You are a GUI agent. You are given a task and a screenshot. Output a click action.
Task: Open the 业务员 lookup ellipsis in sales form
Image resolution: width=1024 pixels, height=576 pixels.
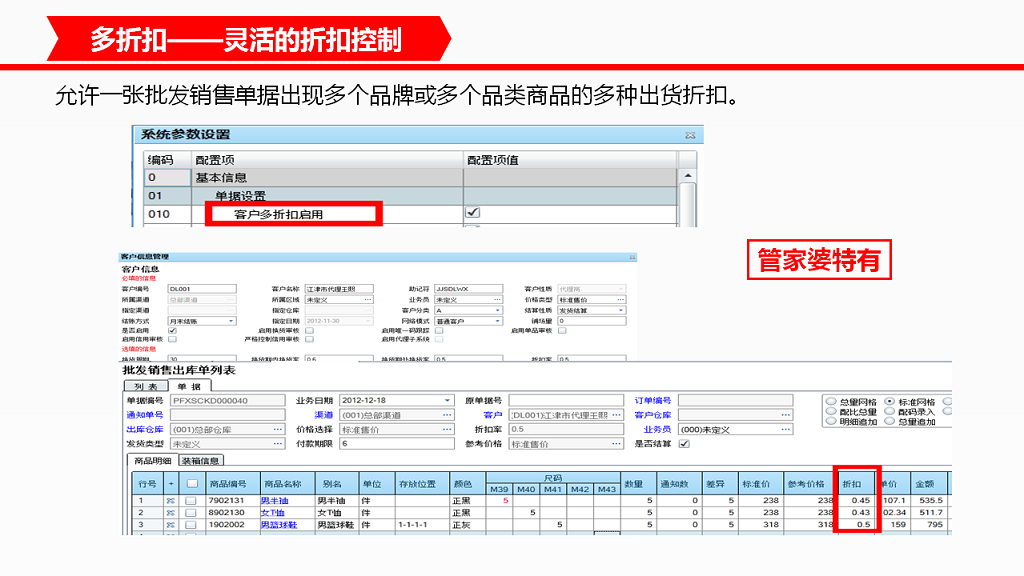click(785, 429)
